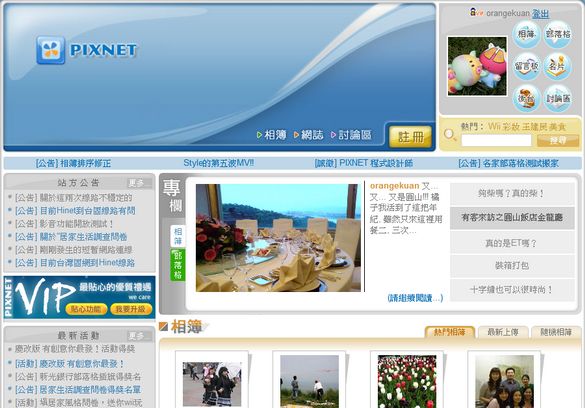Click (請繼續閱讀...) read more link

pyautogui.click(x=415, y=298)
